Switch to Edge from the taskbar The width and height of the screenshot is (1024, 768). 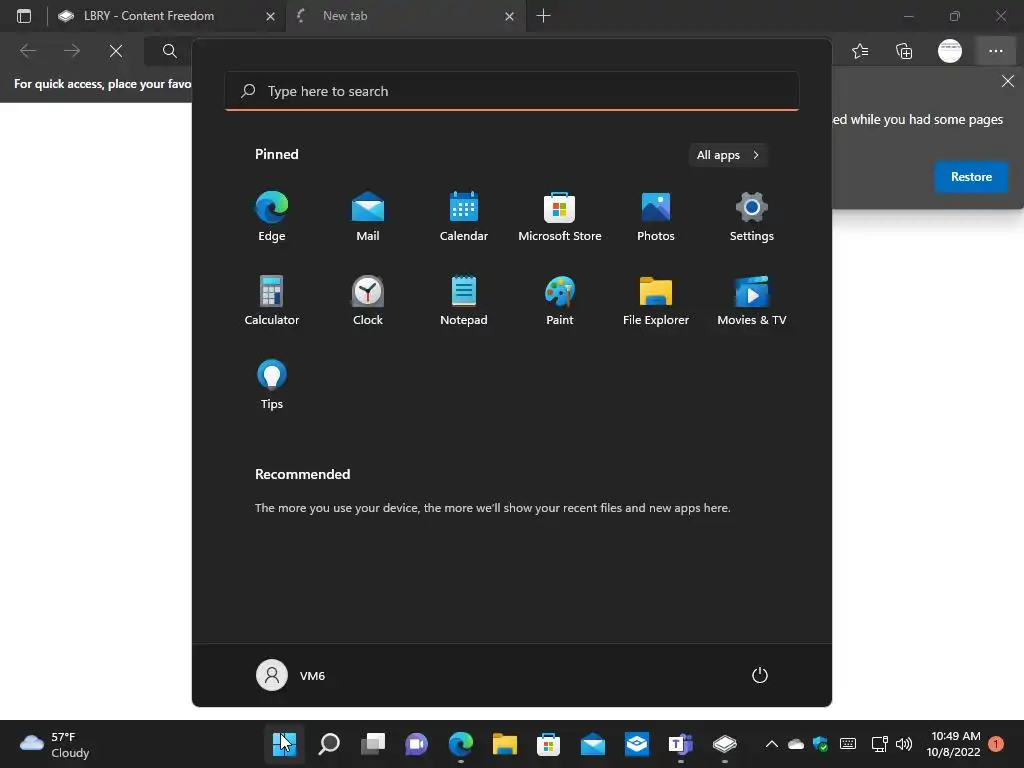point(461,744)
